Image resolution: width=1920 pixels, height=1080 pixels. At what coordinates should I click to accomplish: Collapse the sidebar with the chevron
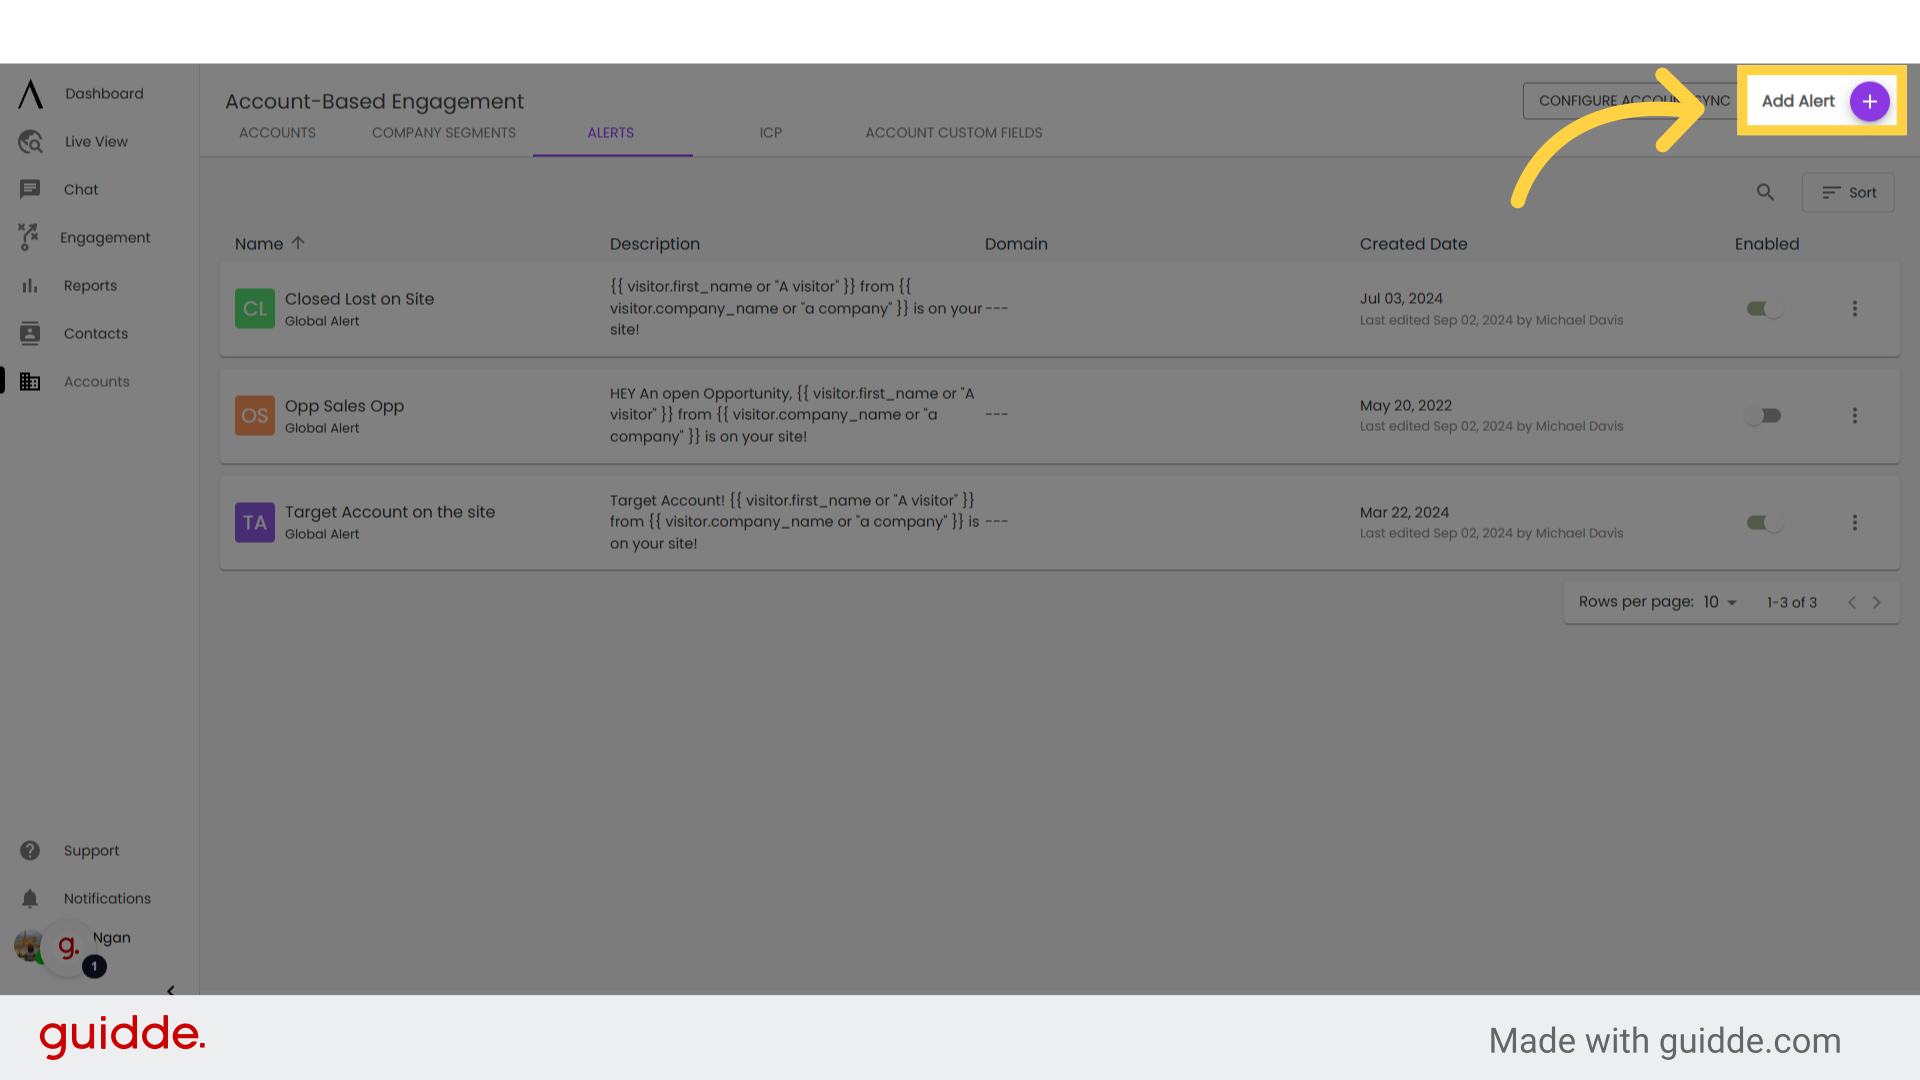(171, 991)
